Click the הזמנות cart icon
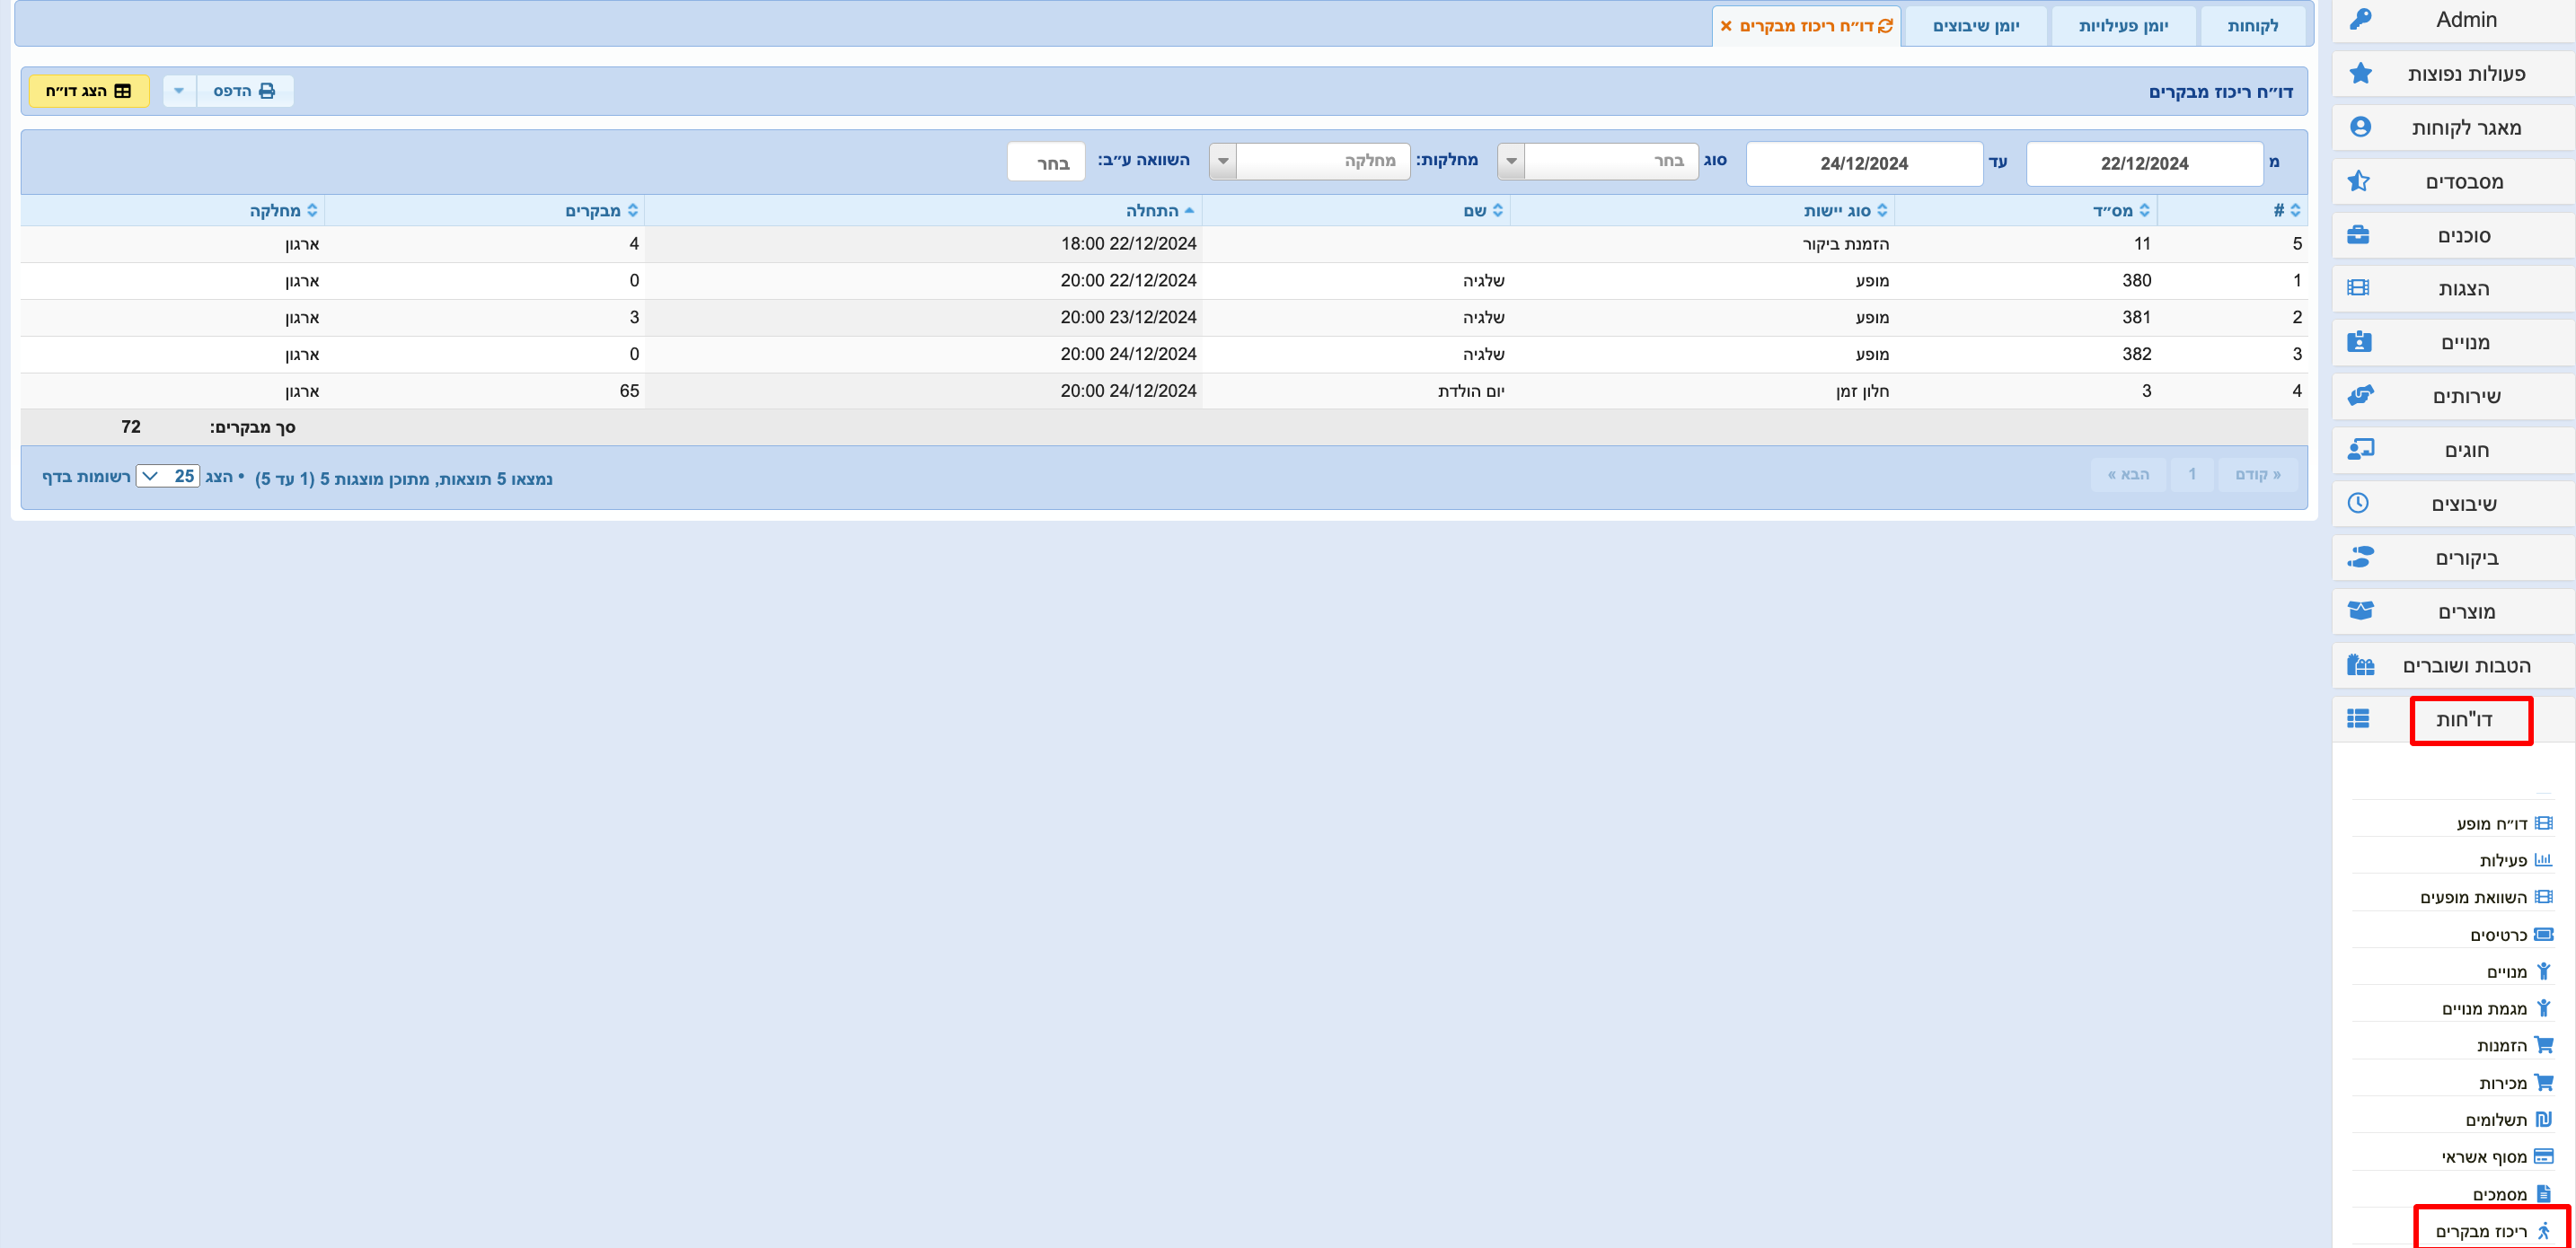 click(2544, 1045)
